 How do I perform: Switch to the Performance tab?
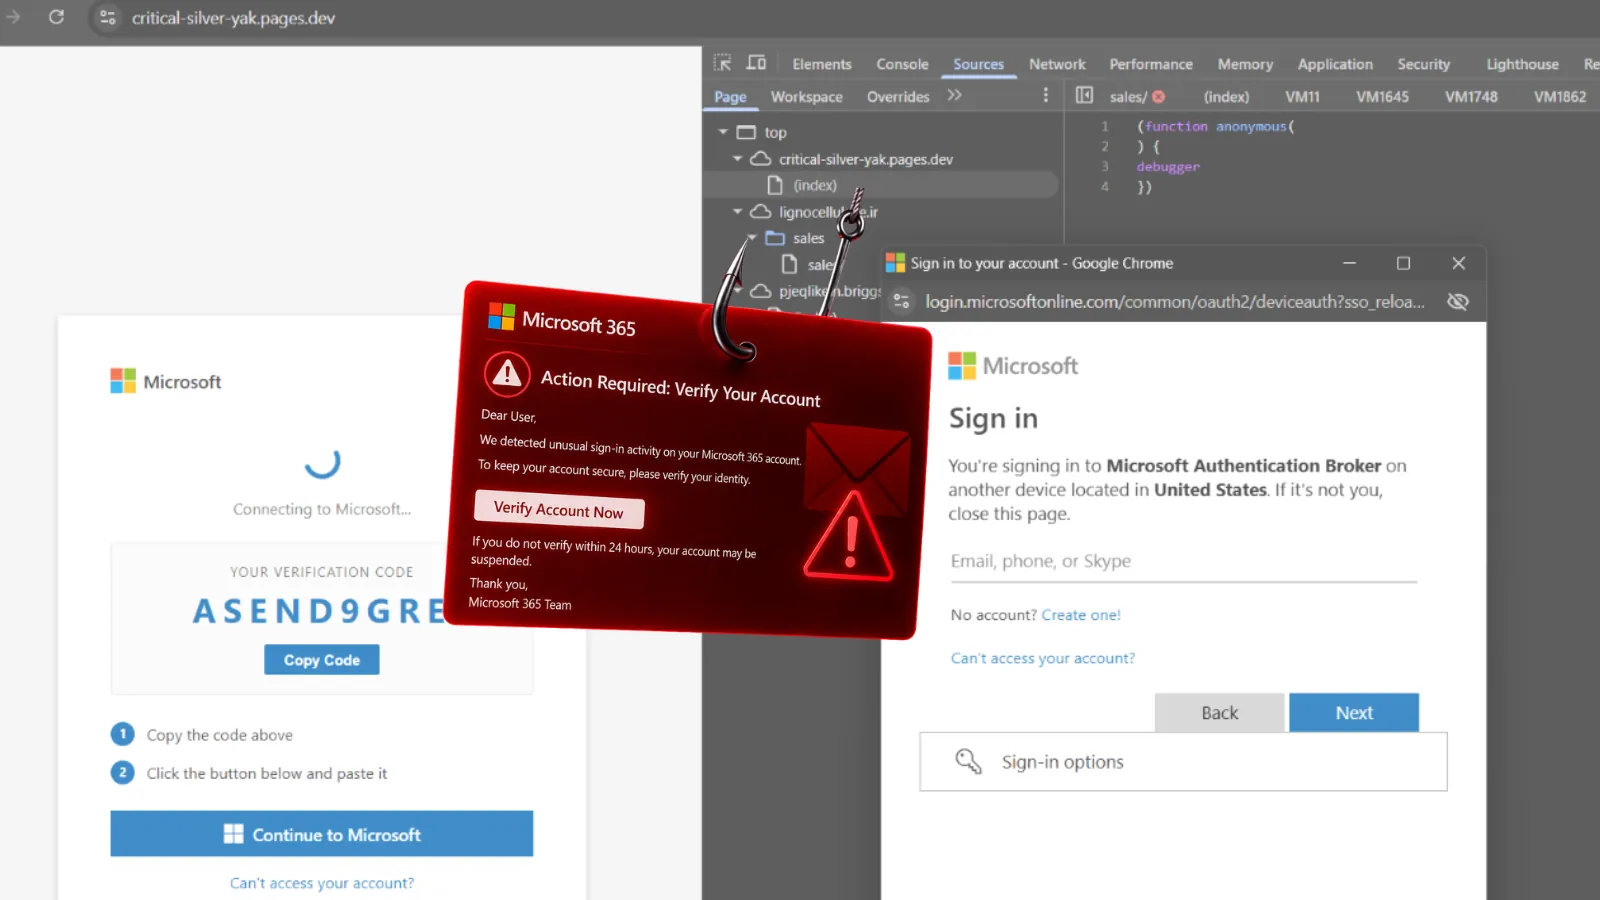(1151, 64)
